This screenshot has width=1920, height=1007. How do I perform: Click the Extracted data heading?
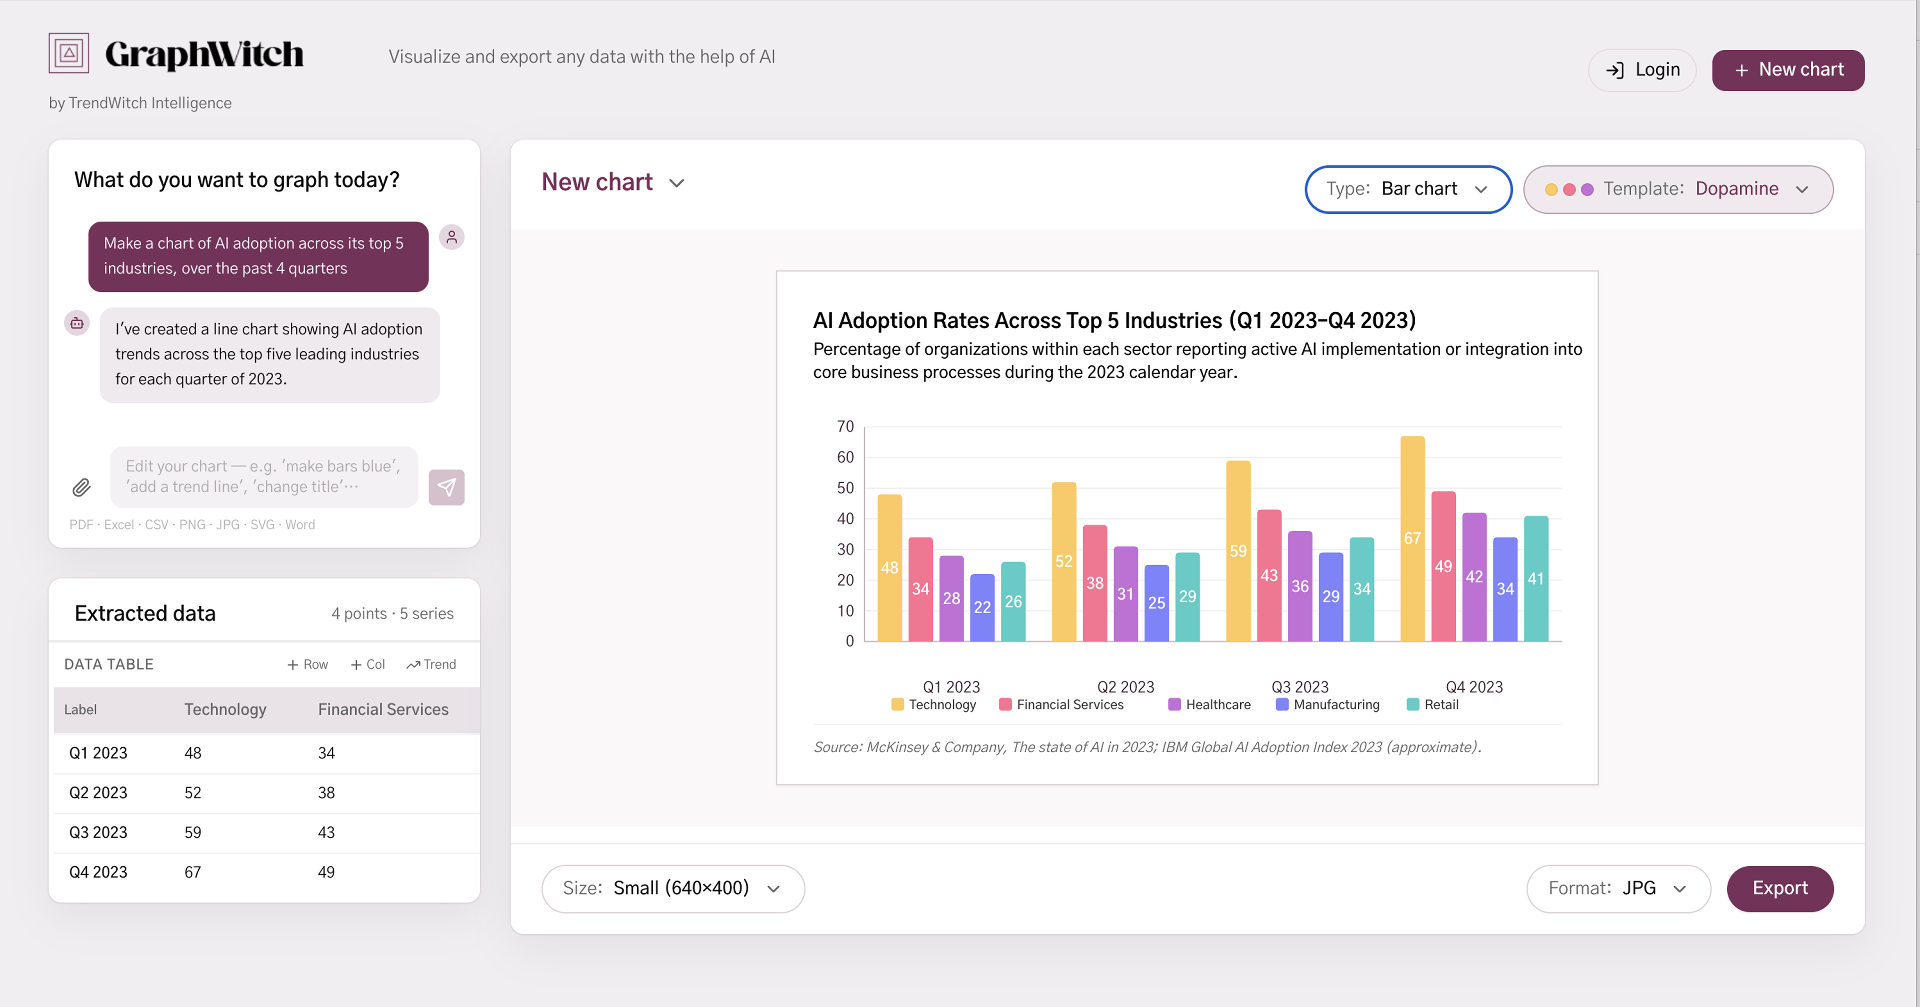tap(145, 613)
